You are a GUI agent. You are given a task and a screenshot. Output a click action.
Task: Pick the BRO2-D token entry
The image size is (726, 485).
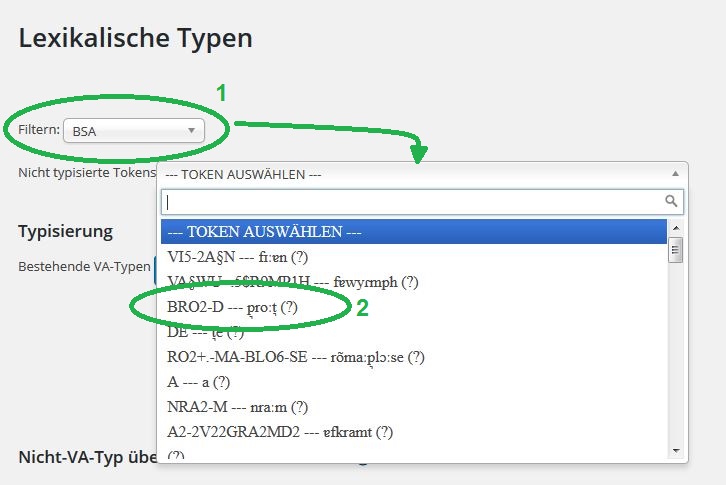233,307
